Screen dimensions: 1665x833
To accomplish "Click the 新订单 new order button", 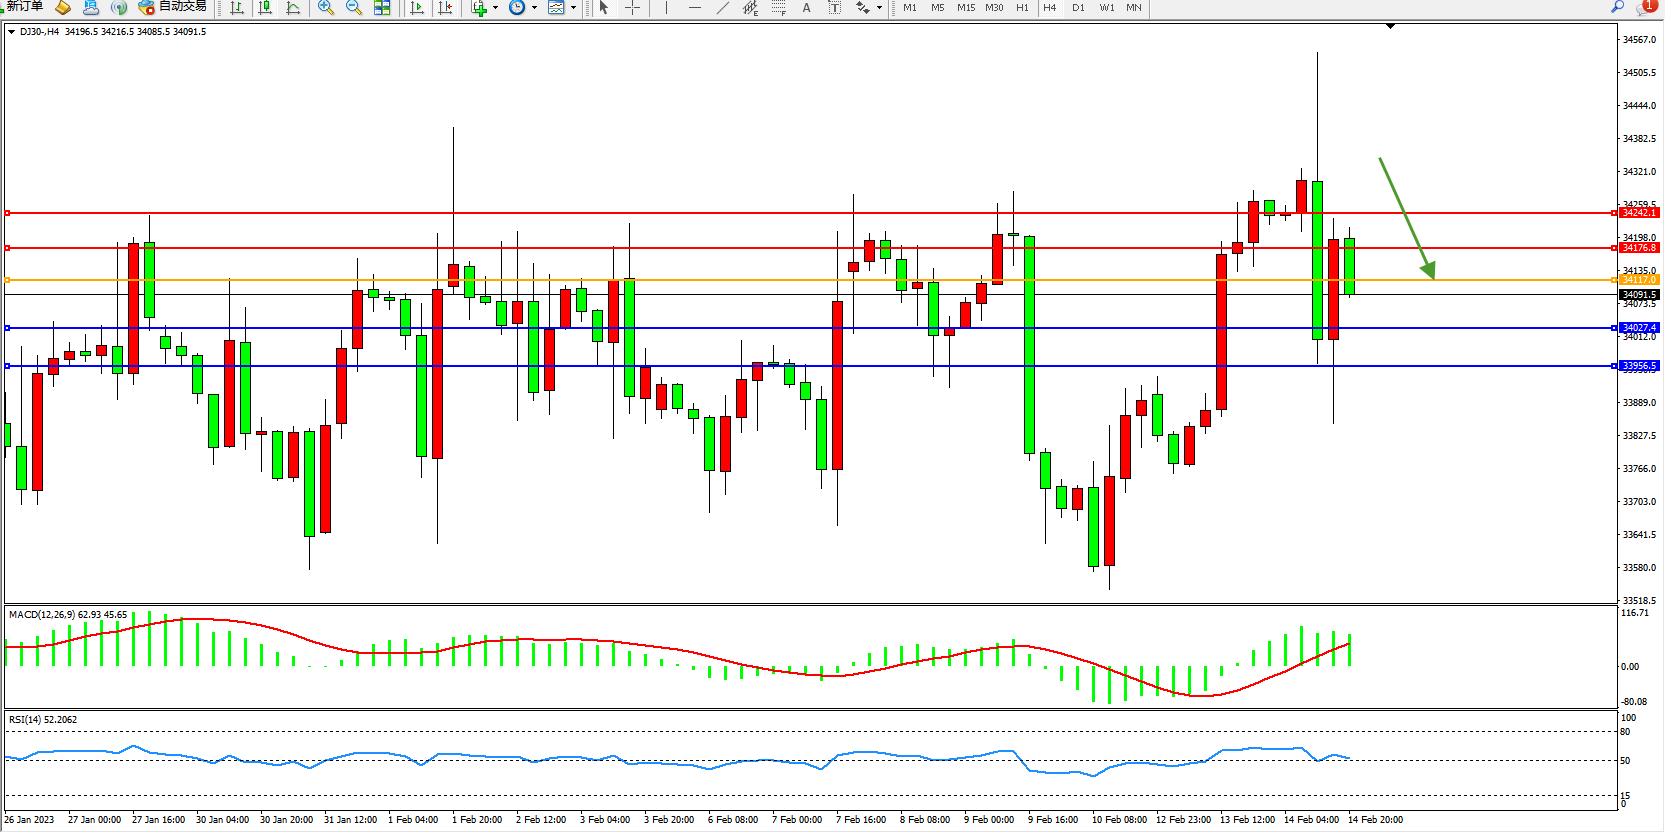I will [24, 7].
